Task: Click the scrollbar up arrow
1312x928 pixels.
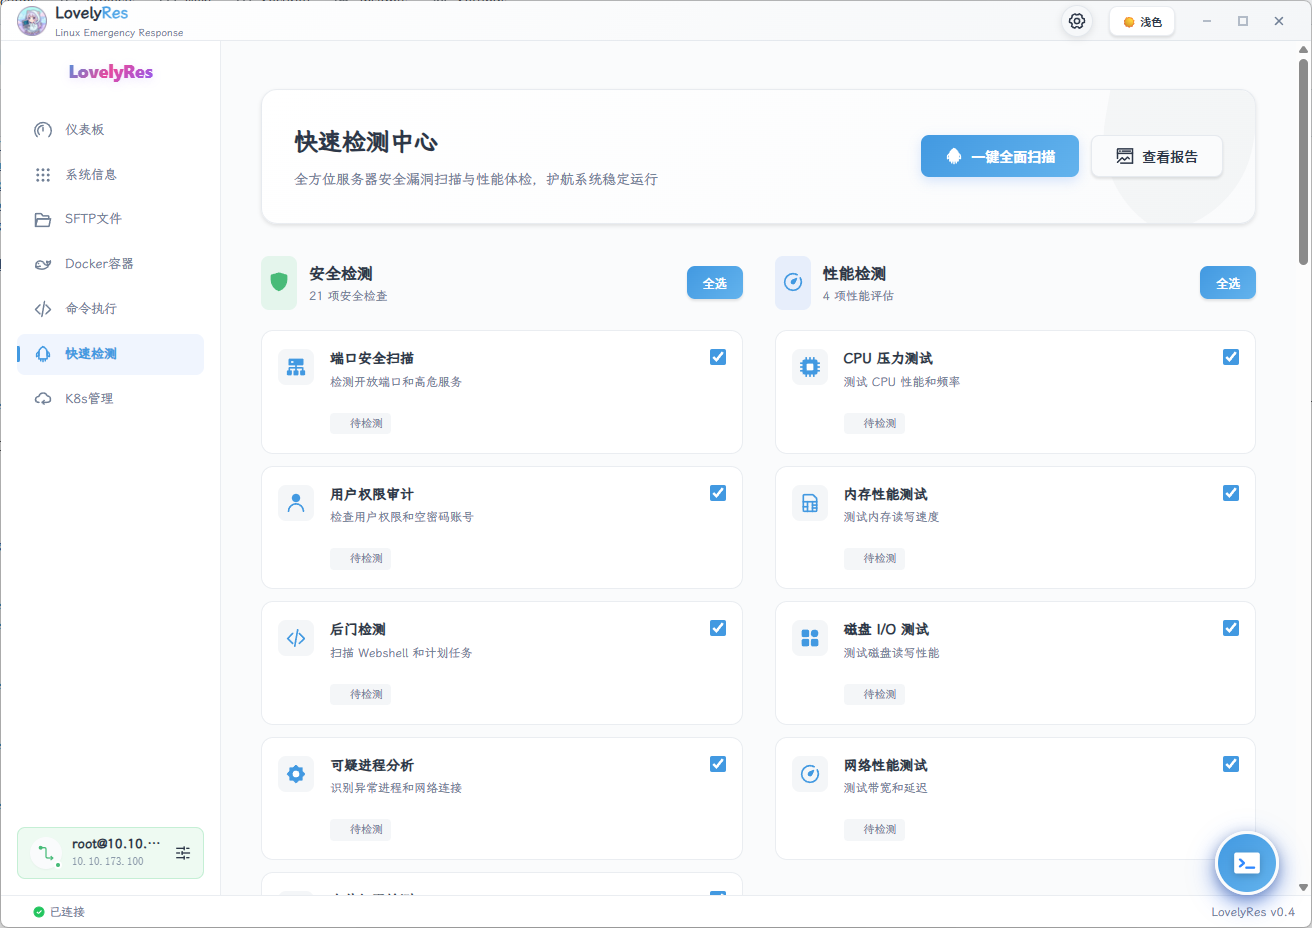Action: 1303,48
